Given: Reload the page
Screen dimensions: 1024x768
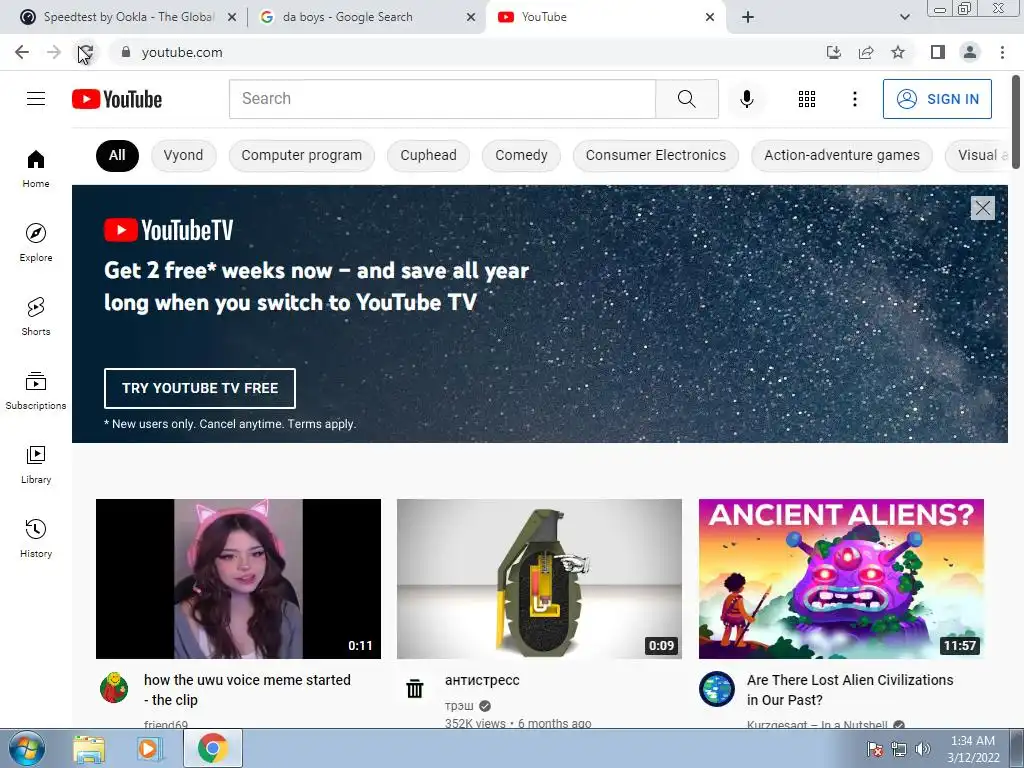Looking at the screenshot, I should pyautogui.click(x=86, y=52).
